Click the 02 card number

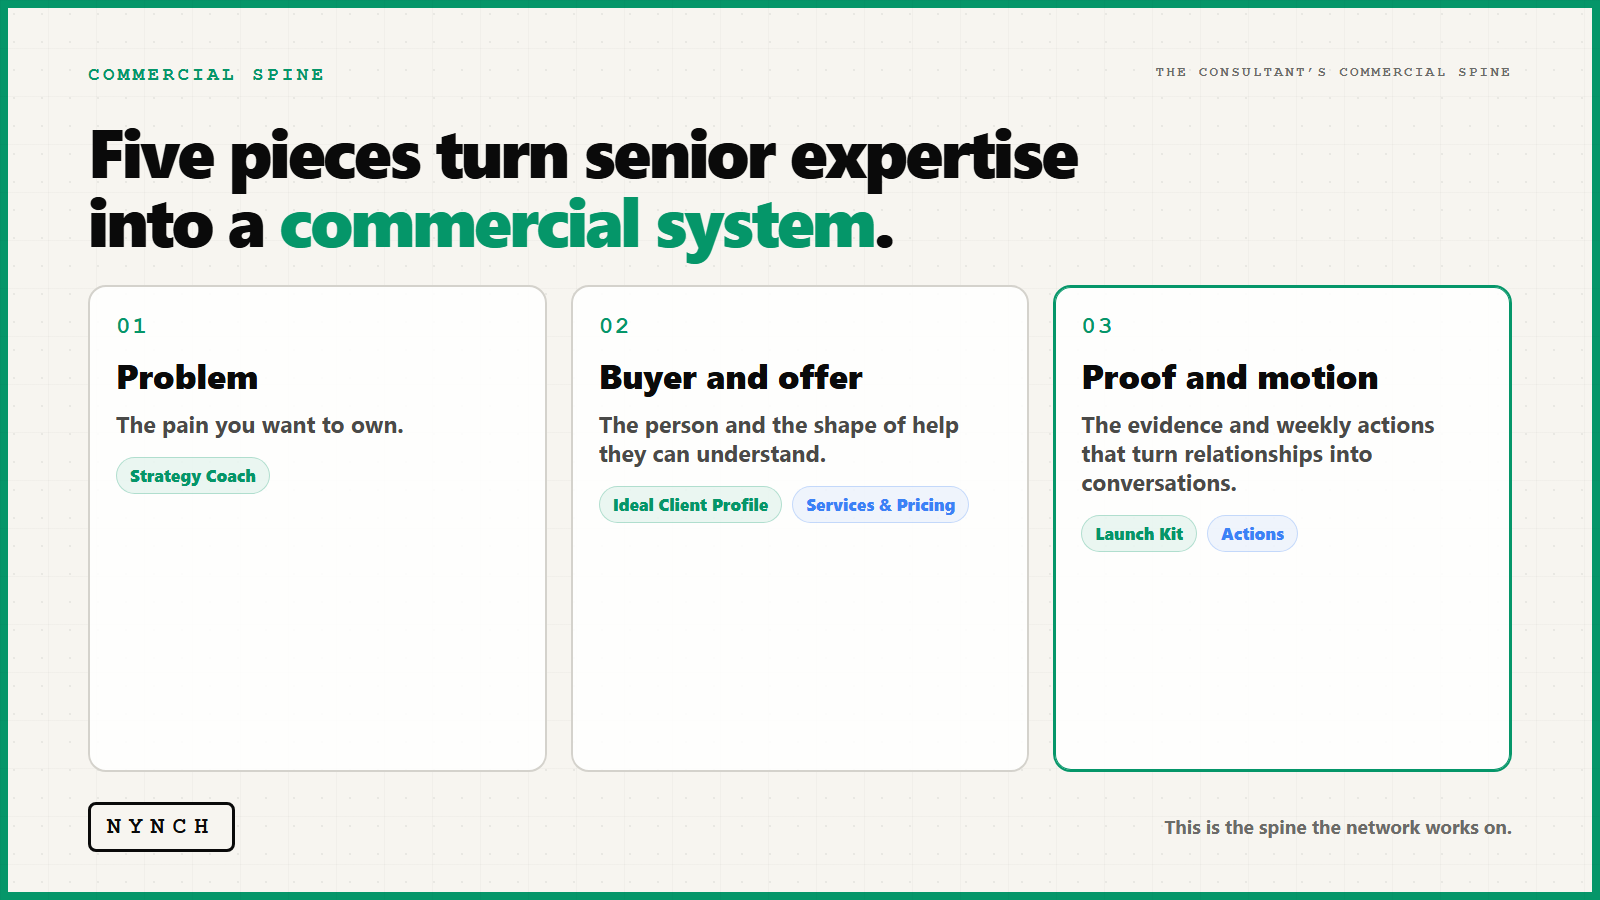point(615,326)
